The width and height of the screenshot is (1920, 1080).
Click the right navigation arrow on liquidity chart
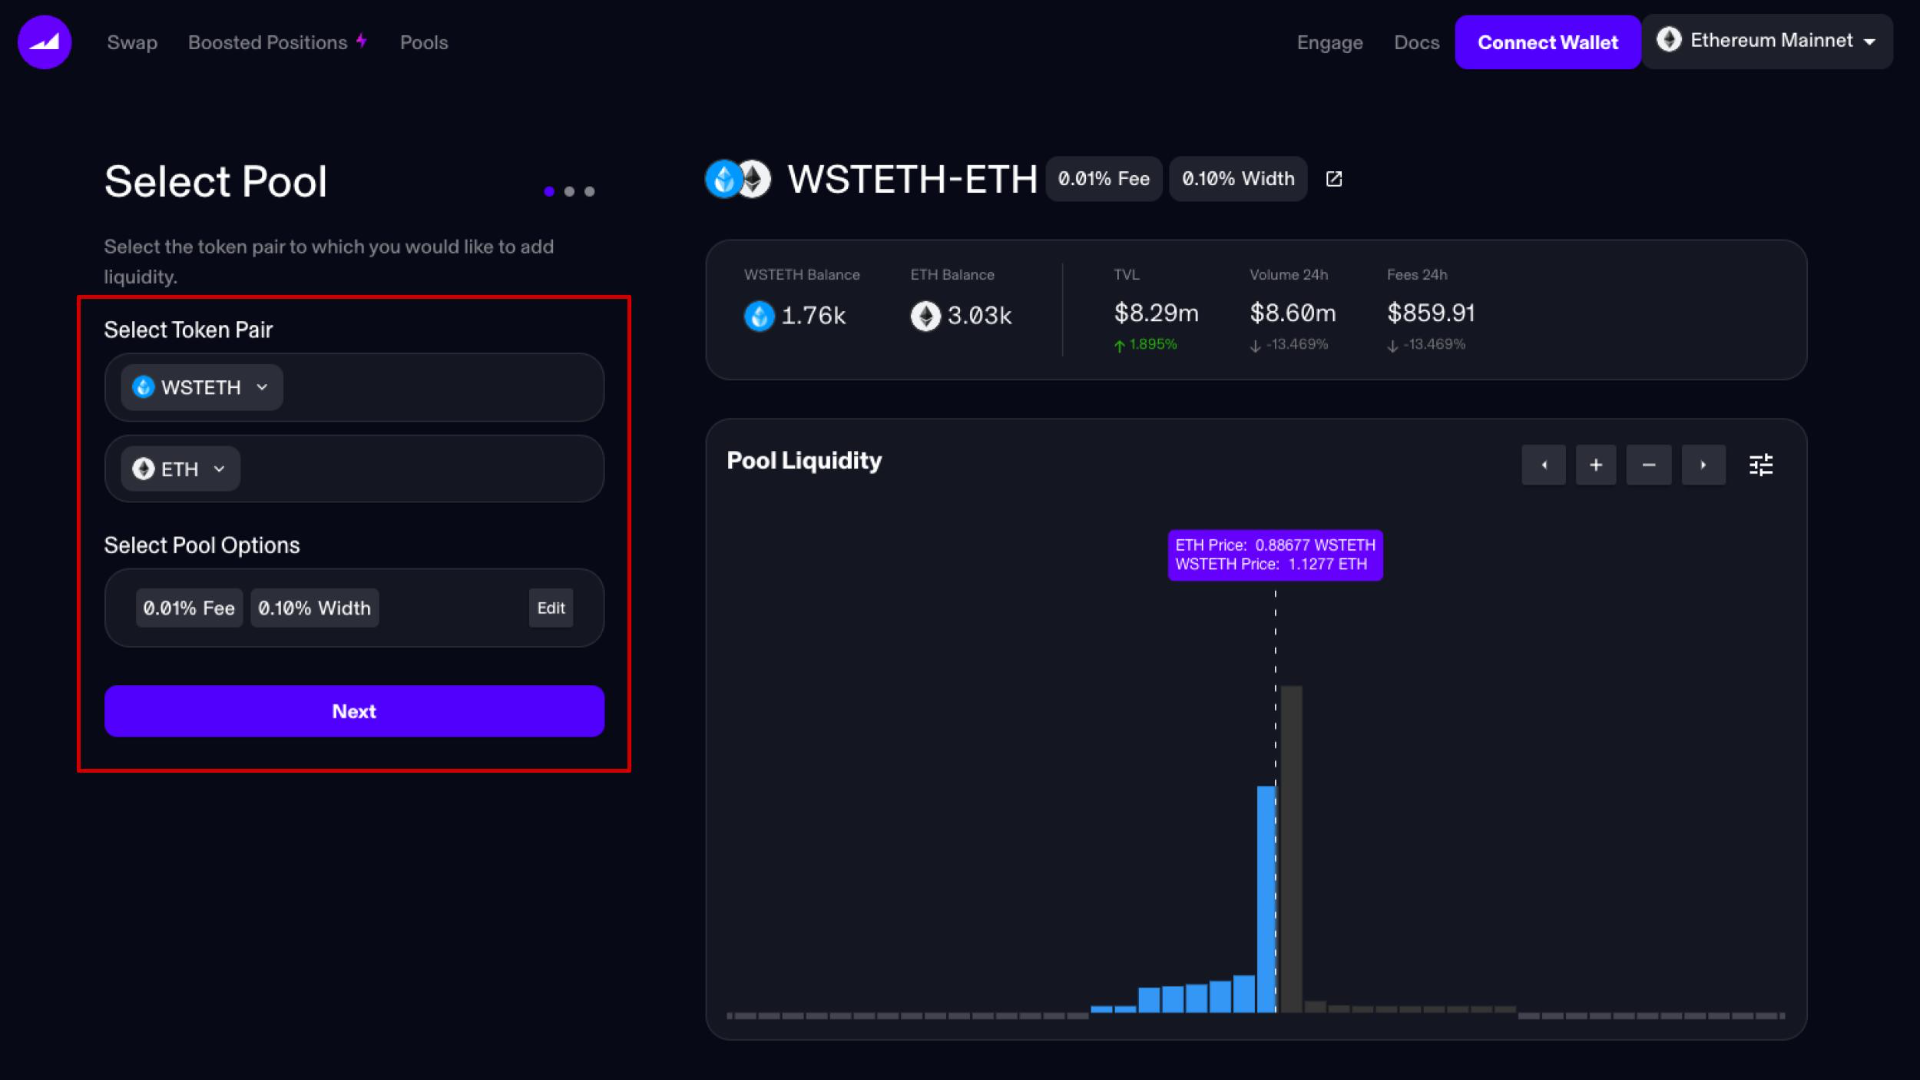pyautogui.click(x=1701, y=464)
